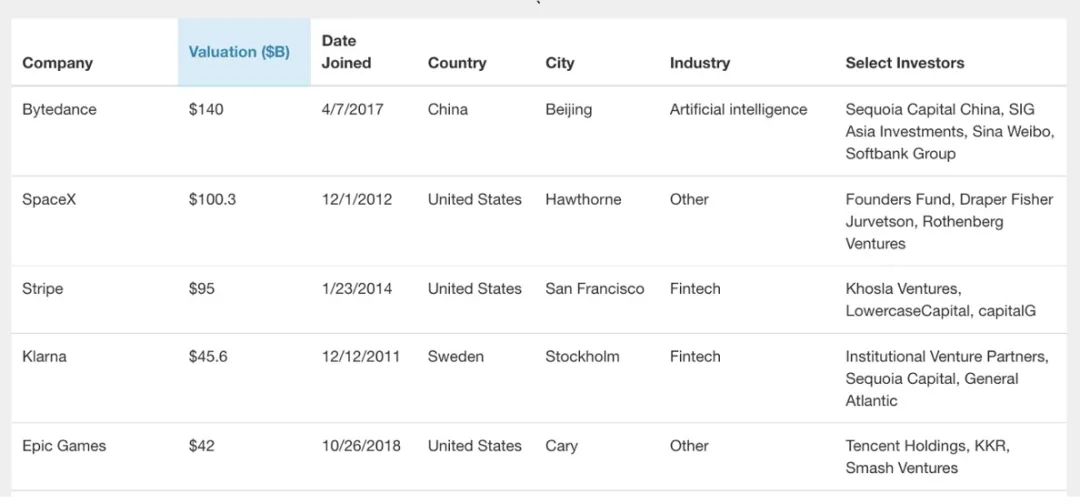Select the Artificial intelligence industry cell

[738, 109]
